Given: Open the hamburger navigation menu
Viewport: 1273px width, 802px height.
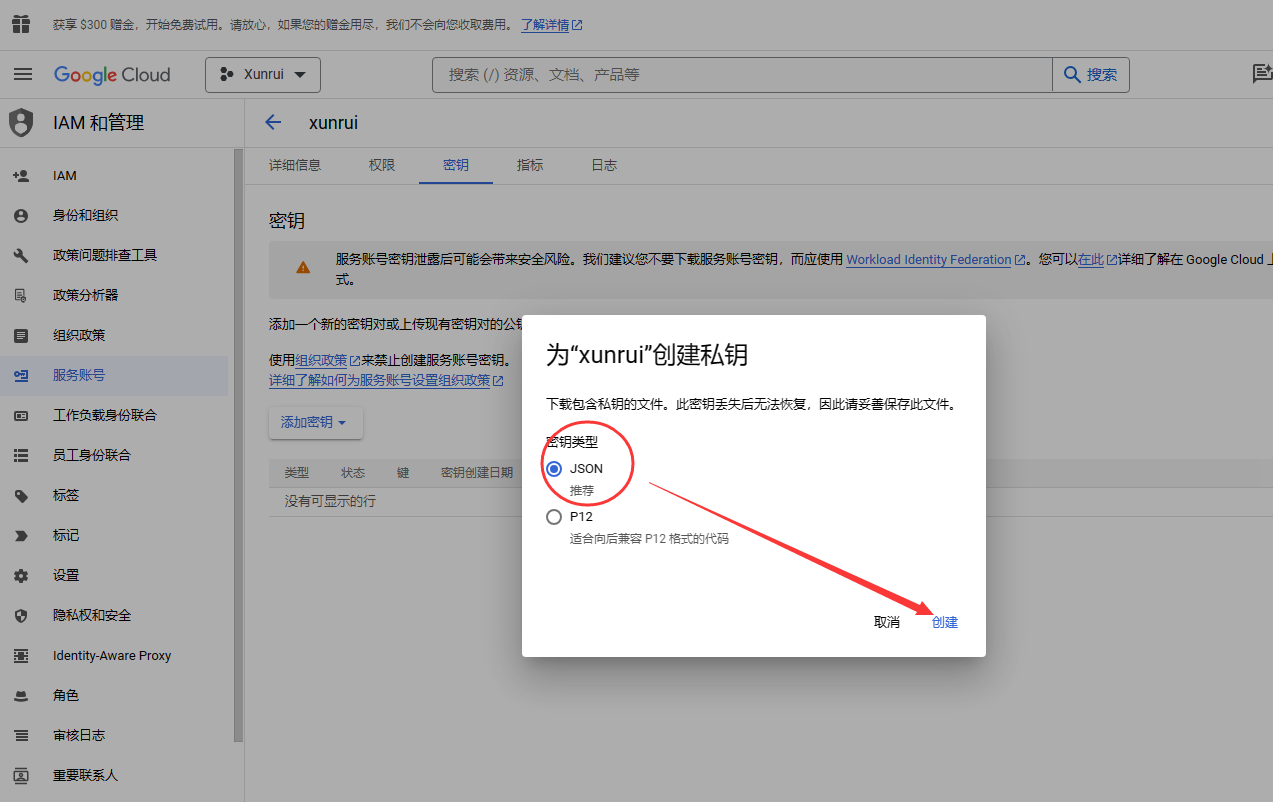Looking at the screenshot, I should (23, 75).
